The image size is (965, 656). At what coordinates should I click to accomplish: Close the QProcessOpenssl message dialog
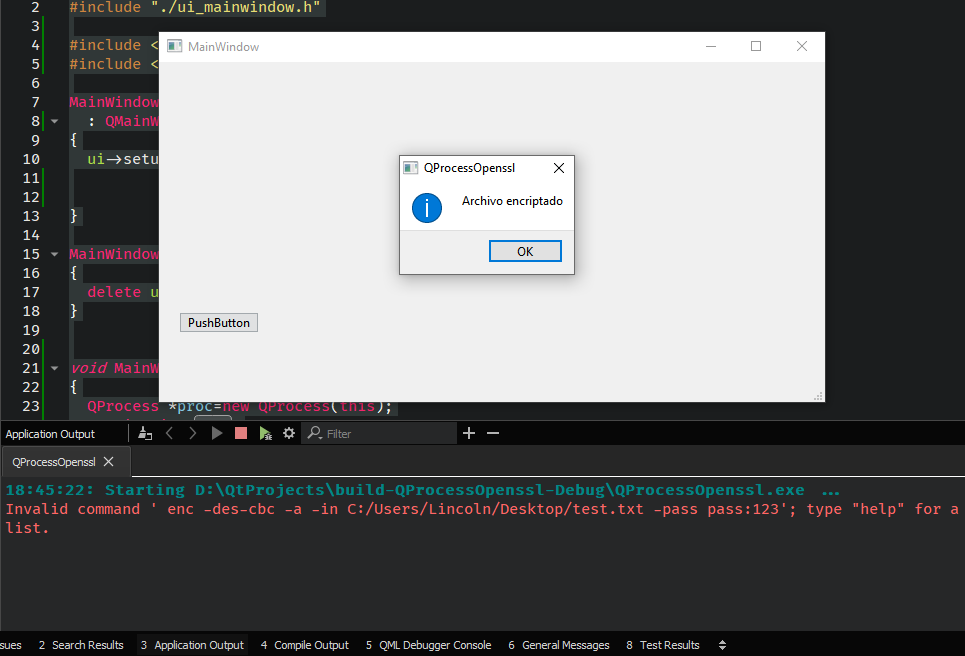pos(559,168)
